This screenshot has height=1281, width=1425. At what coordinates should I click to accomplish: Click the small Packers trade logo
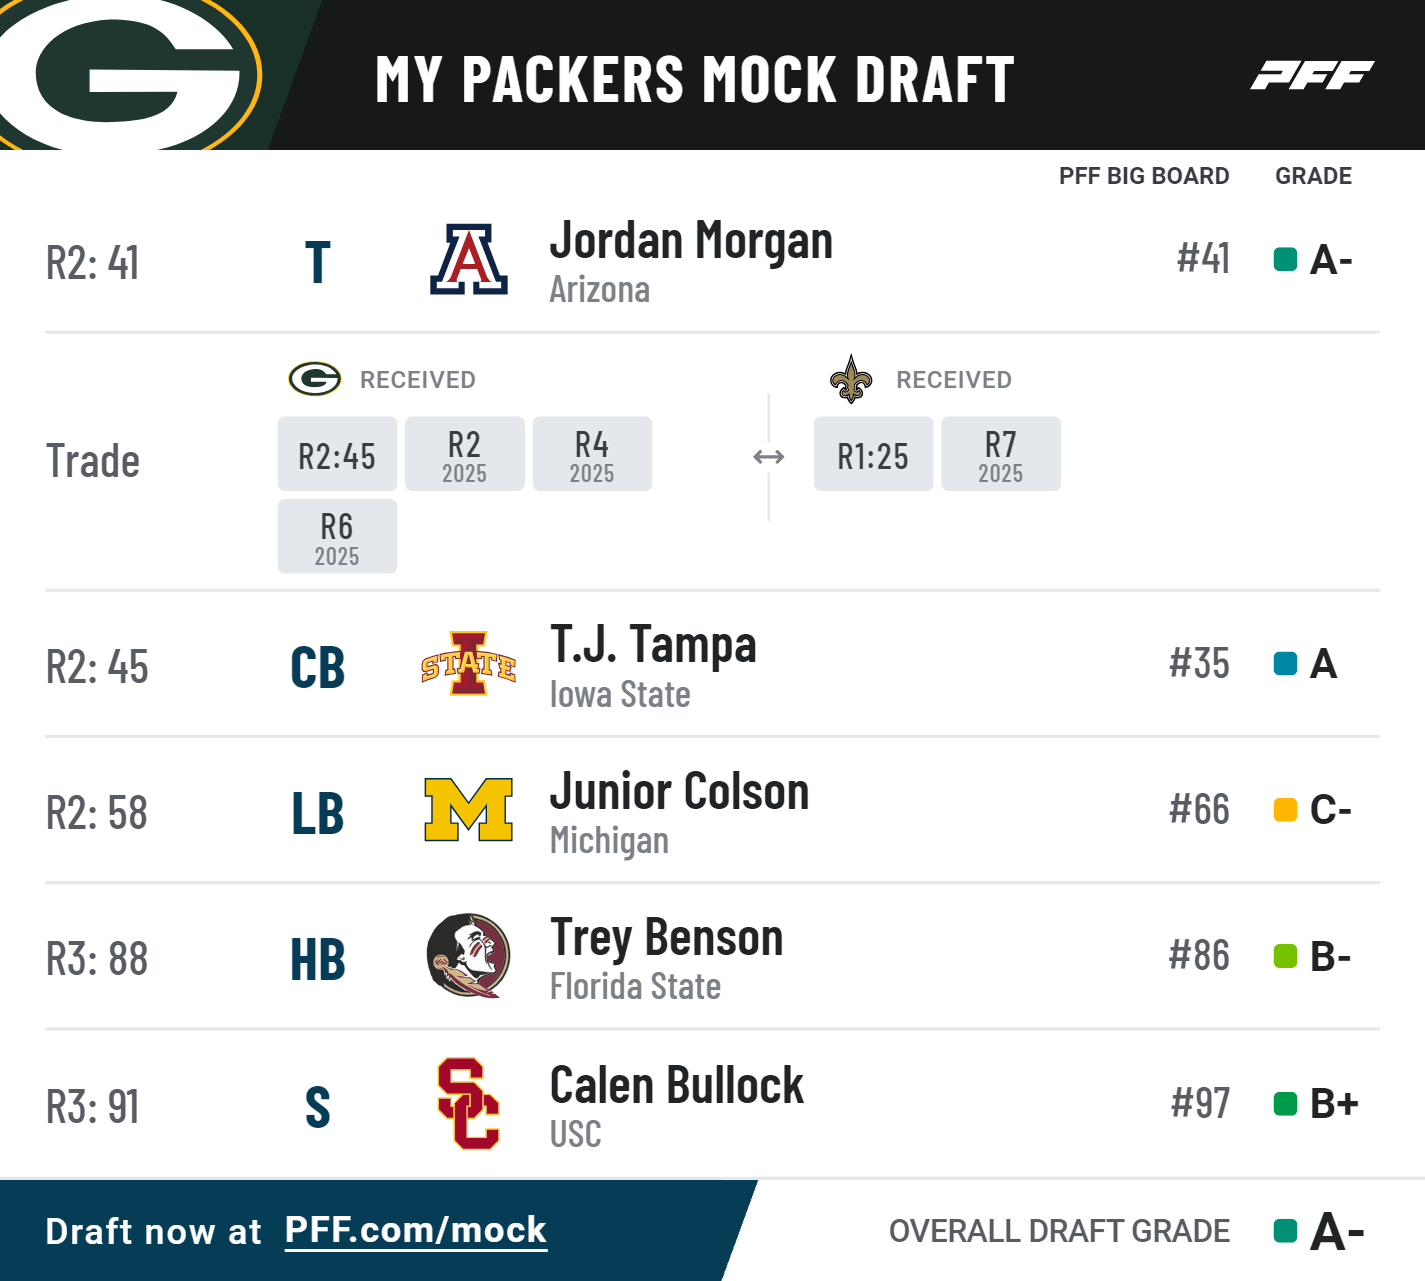pyautogui.click(x=315, y=379)
